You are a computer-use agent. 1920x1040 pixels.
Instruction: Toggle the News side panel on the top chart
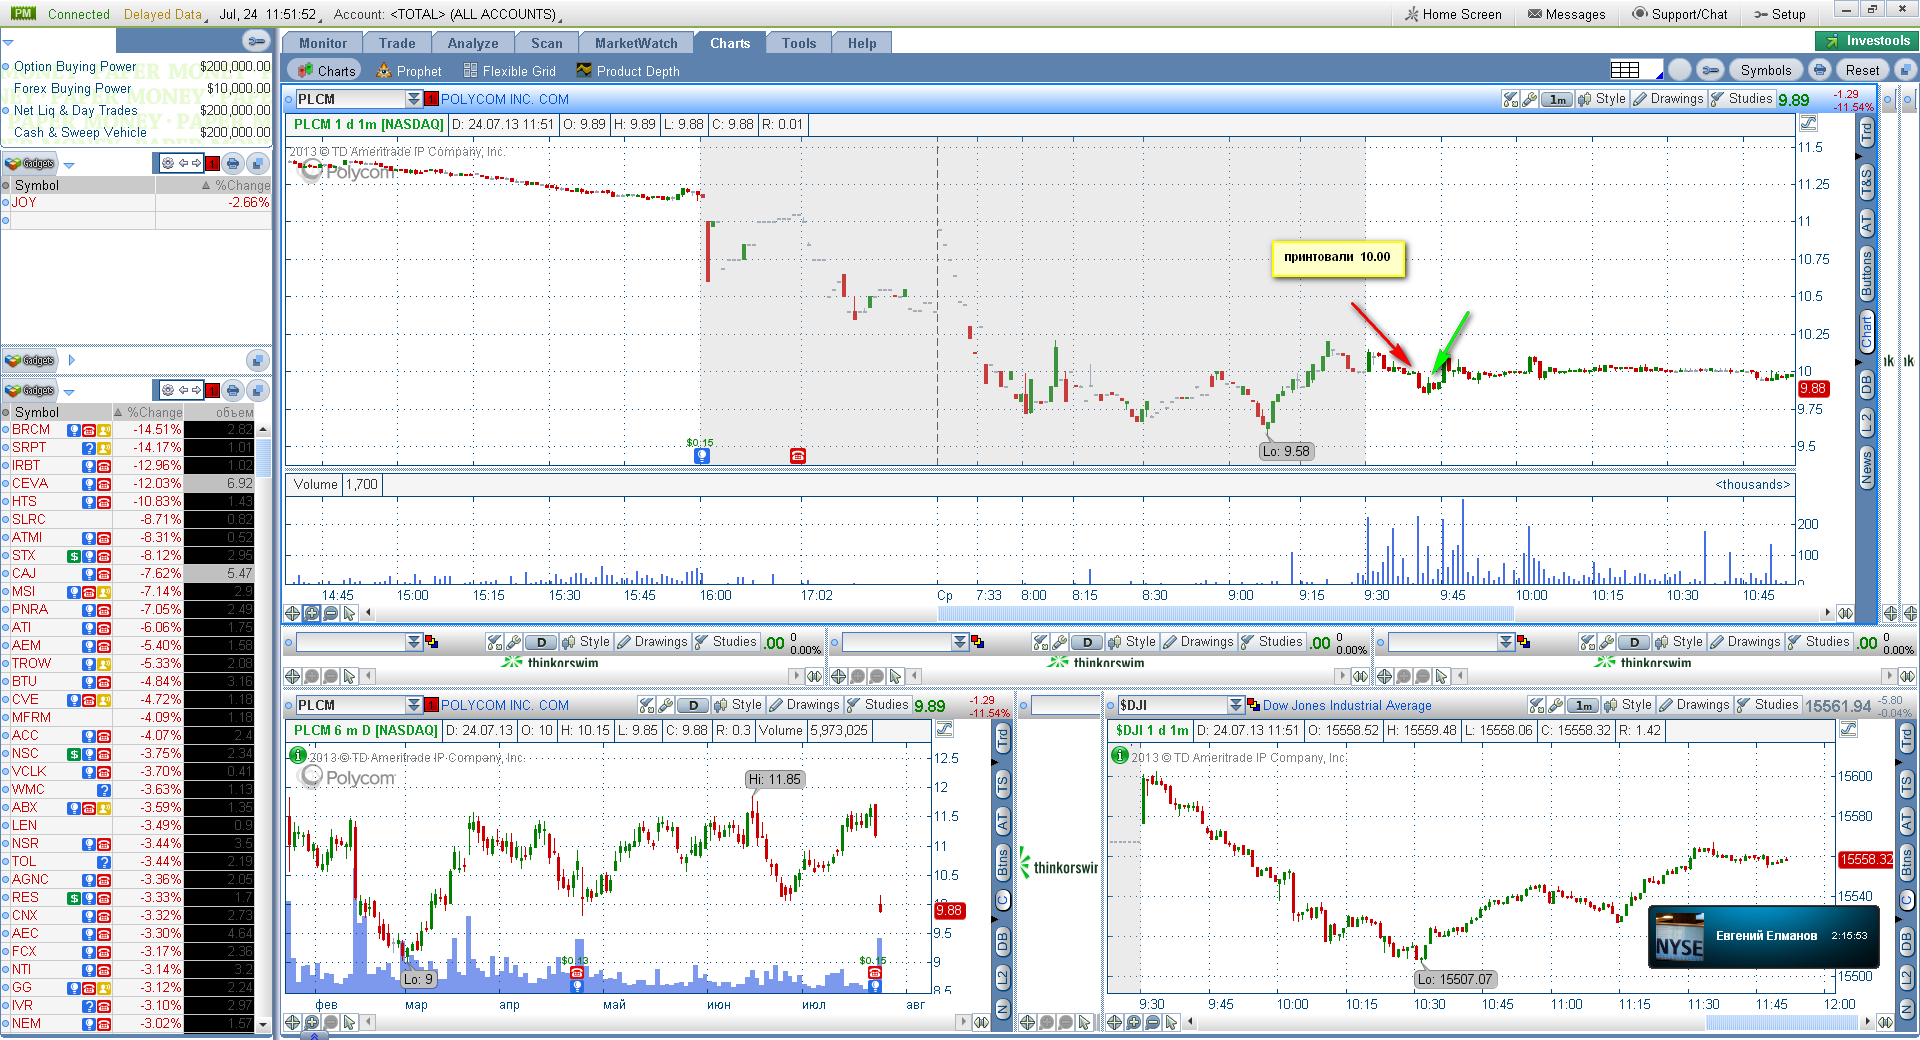1866,468
